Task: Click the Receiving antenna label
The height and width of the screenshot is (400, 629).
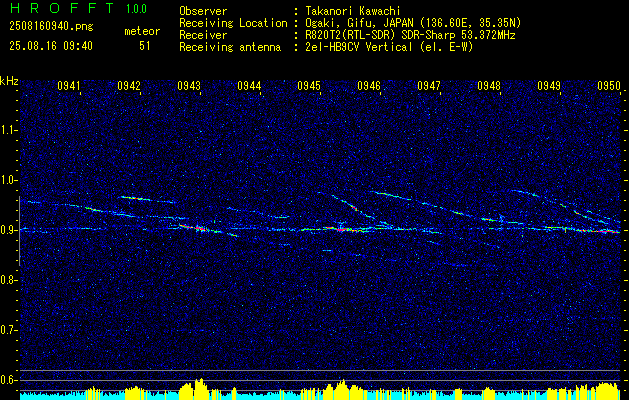Action: click(x=230, y=47)
